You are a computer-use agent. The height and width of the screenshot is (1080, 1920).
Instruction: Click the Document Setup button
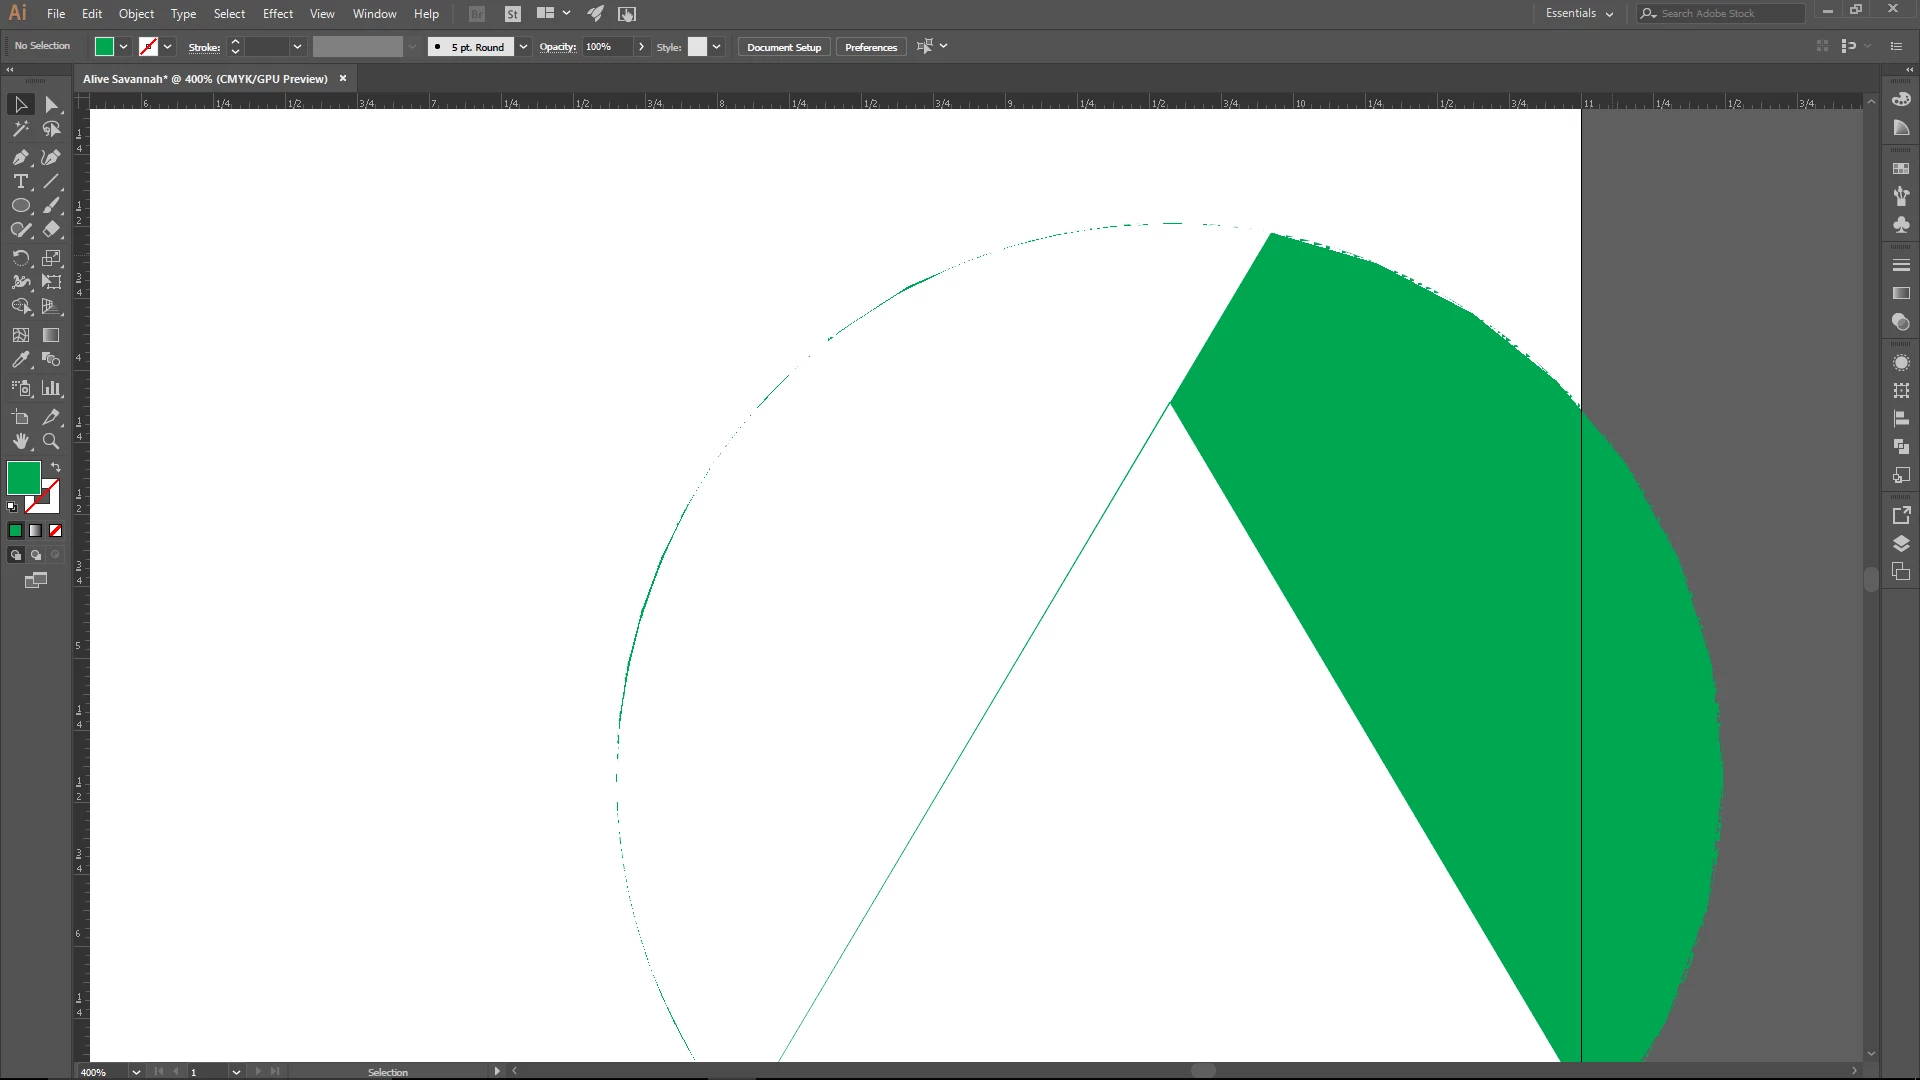783,47
